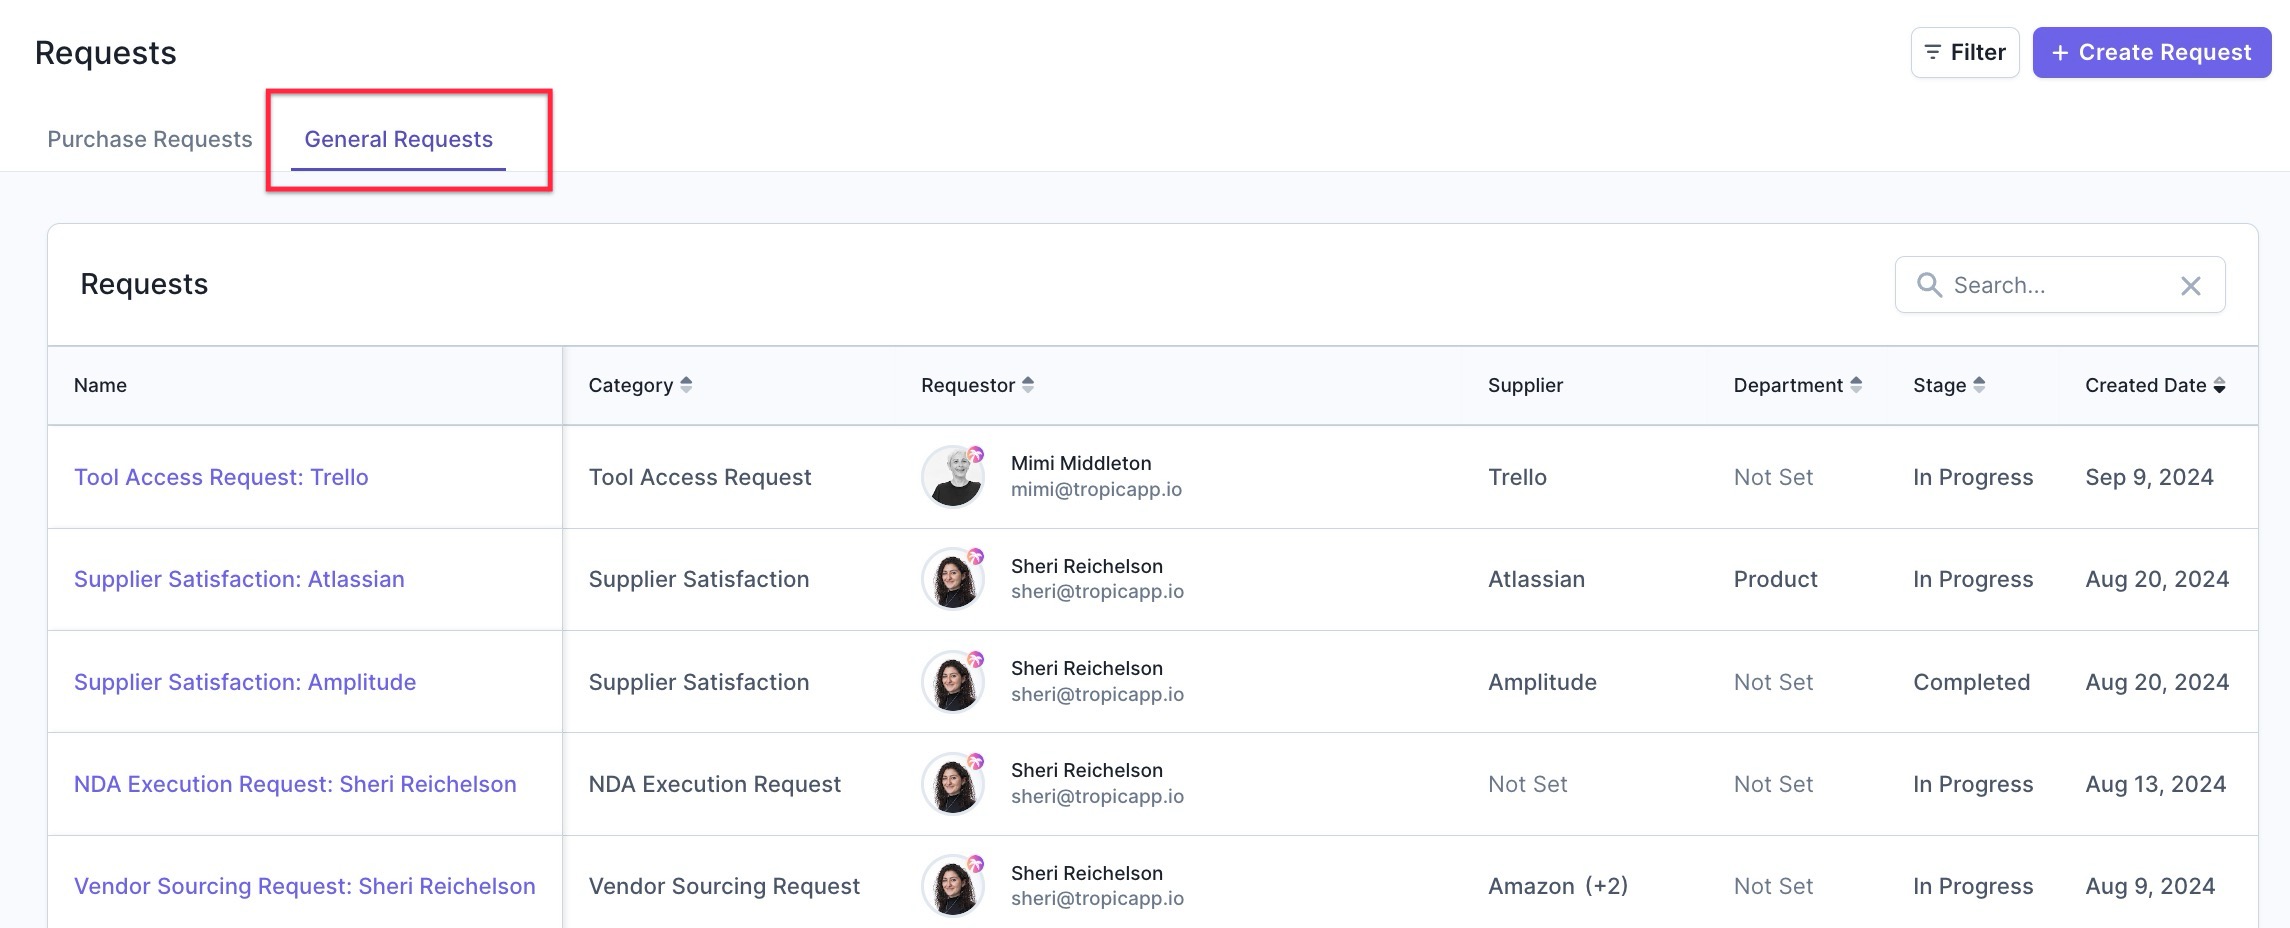Click Supplier Satisfaction category in Atlassian row
Image resolution: width=2290 pixels, height=928 pixels.
click(x=699, y=579)
